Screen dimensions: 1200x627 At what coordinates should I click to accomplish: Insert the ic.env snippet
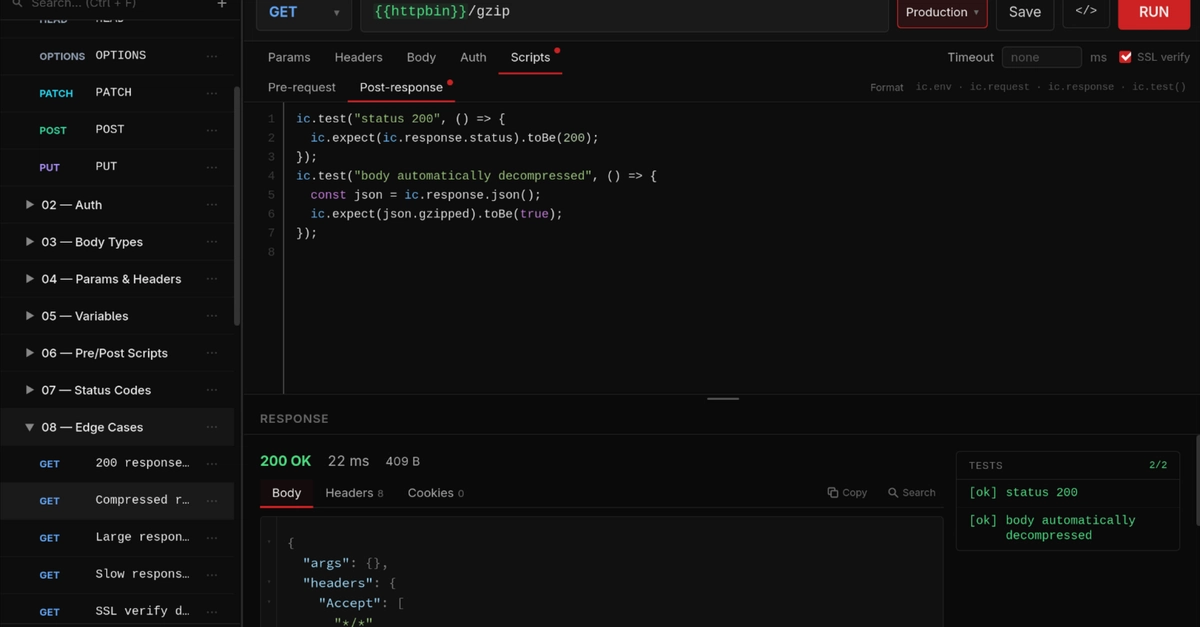tap(934, 87)
